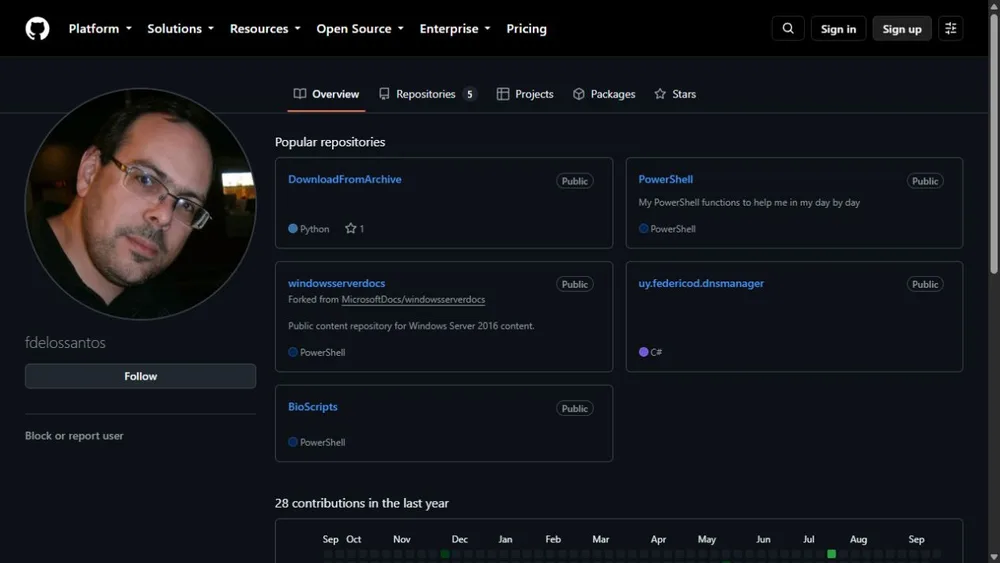This screenshot has width=1000, height=563.
Task: Click '28 contributions in the last year' heading
Action: click(362, 503)
